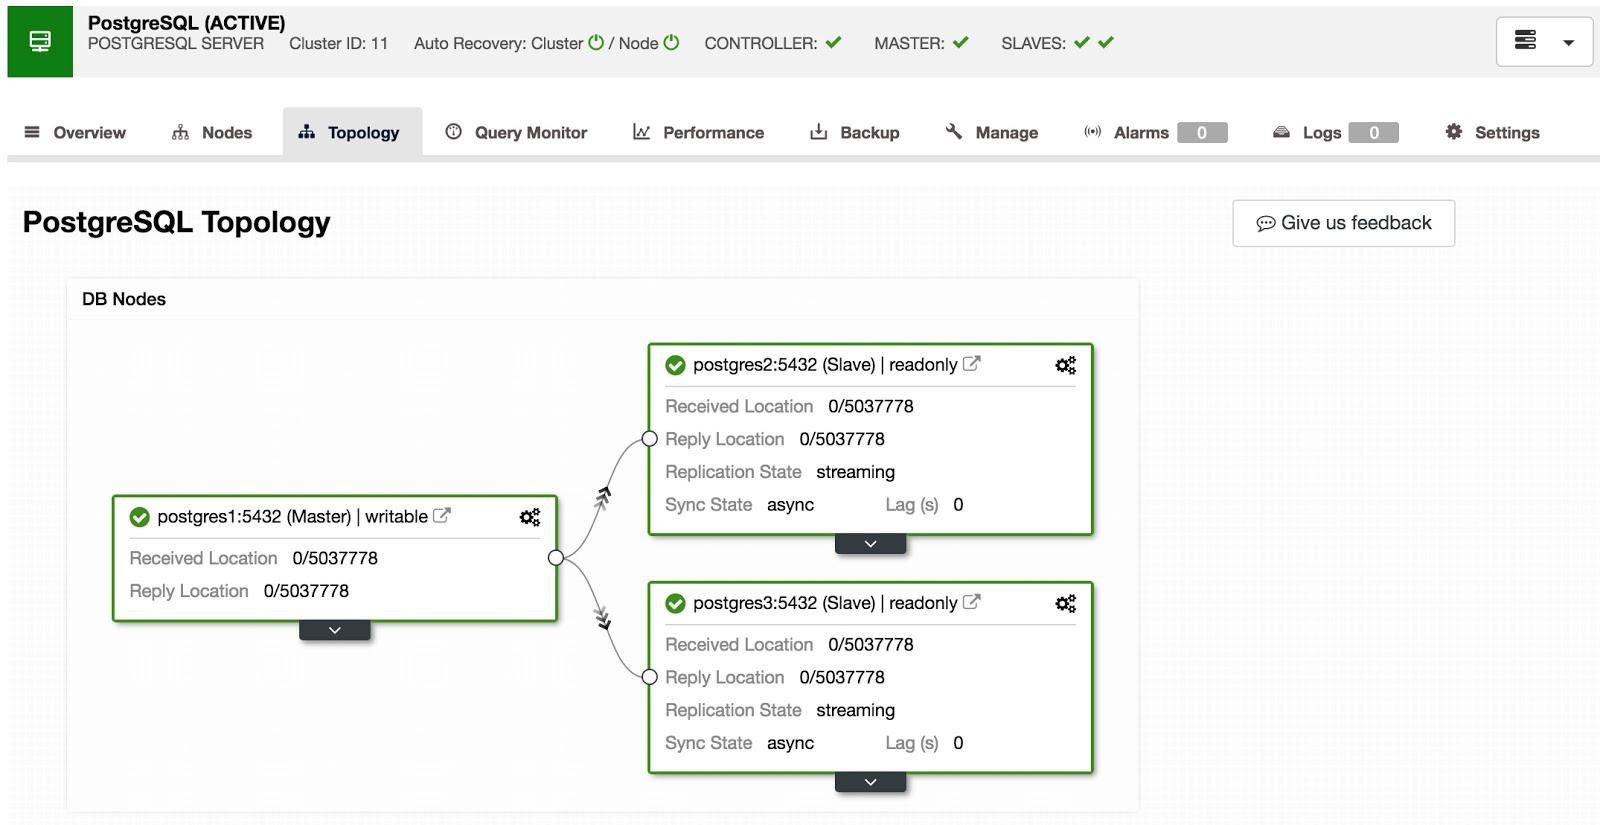Open gear menu on postgres2 slave node
This screenshot has height=825, width=1600.
pyautogui.click(x=1066, y=365)
